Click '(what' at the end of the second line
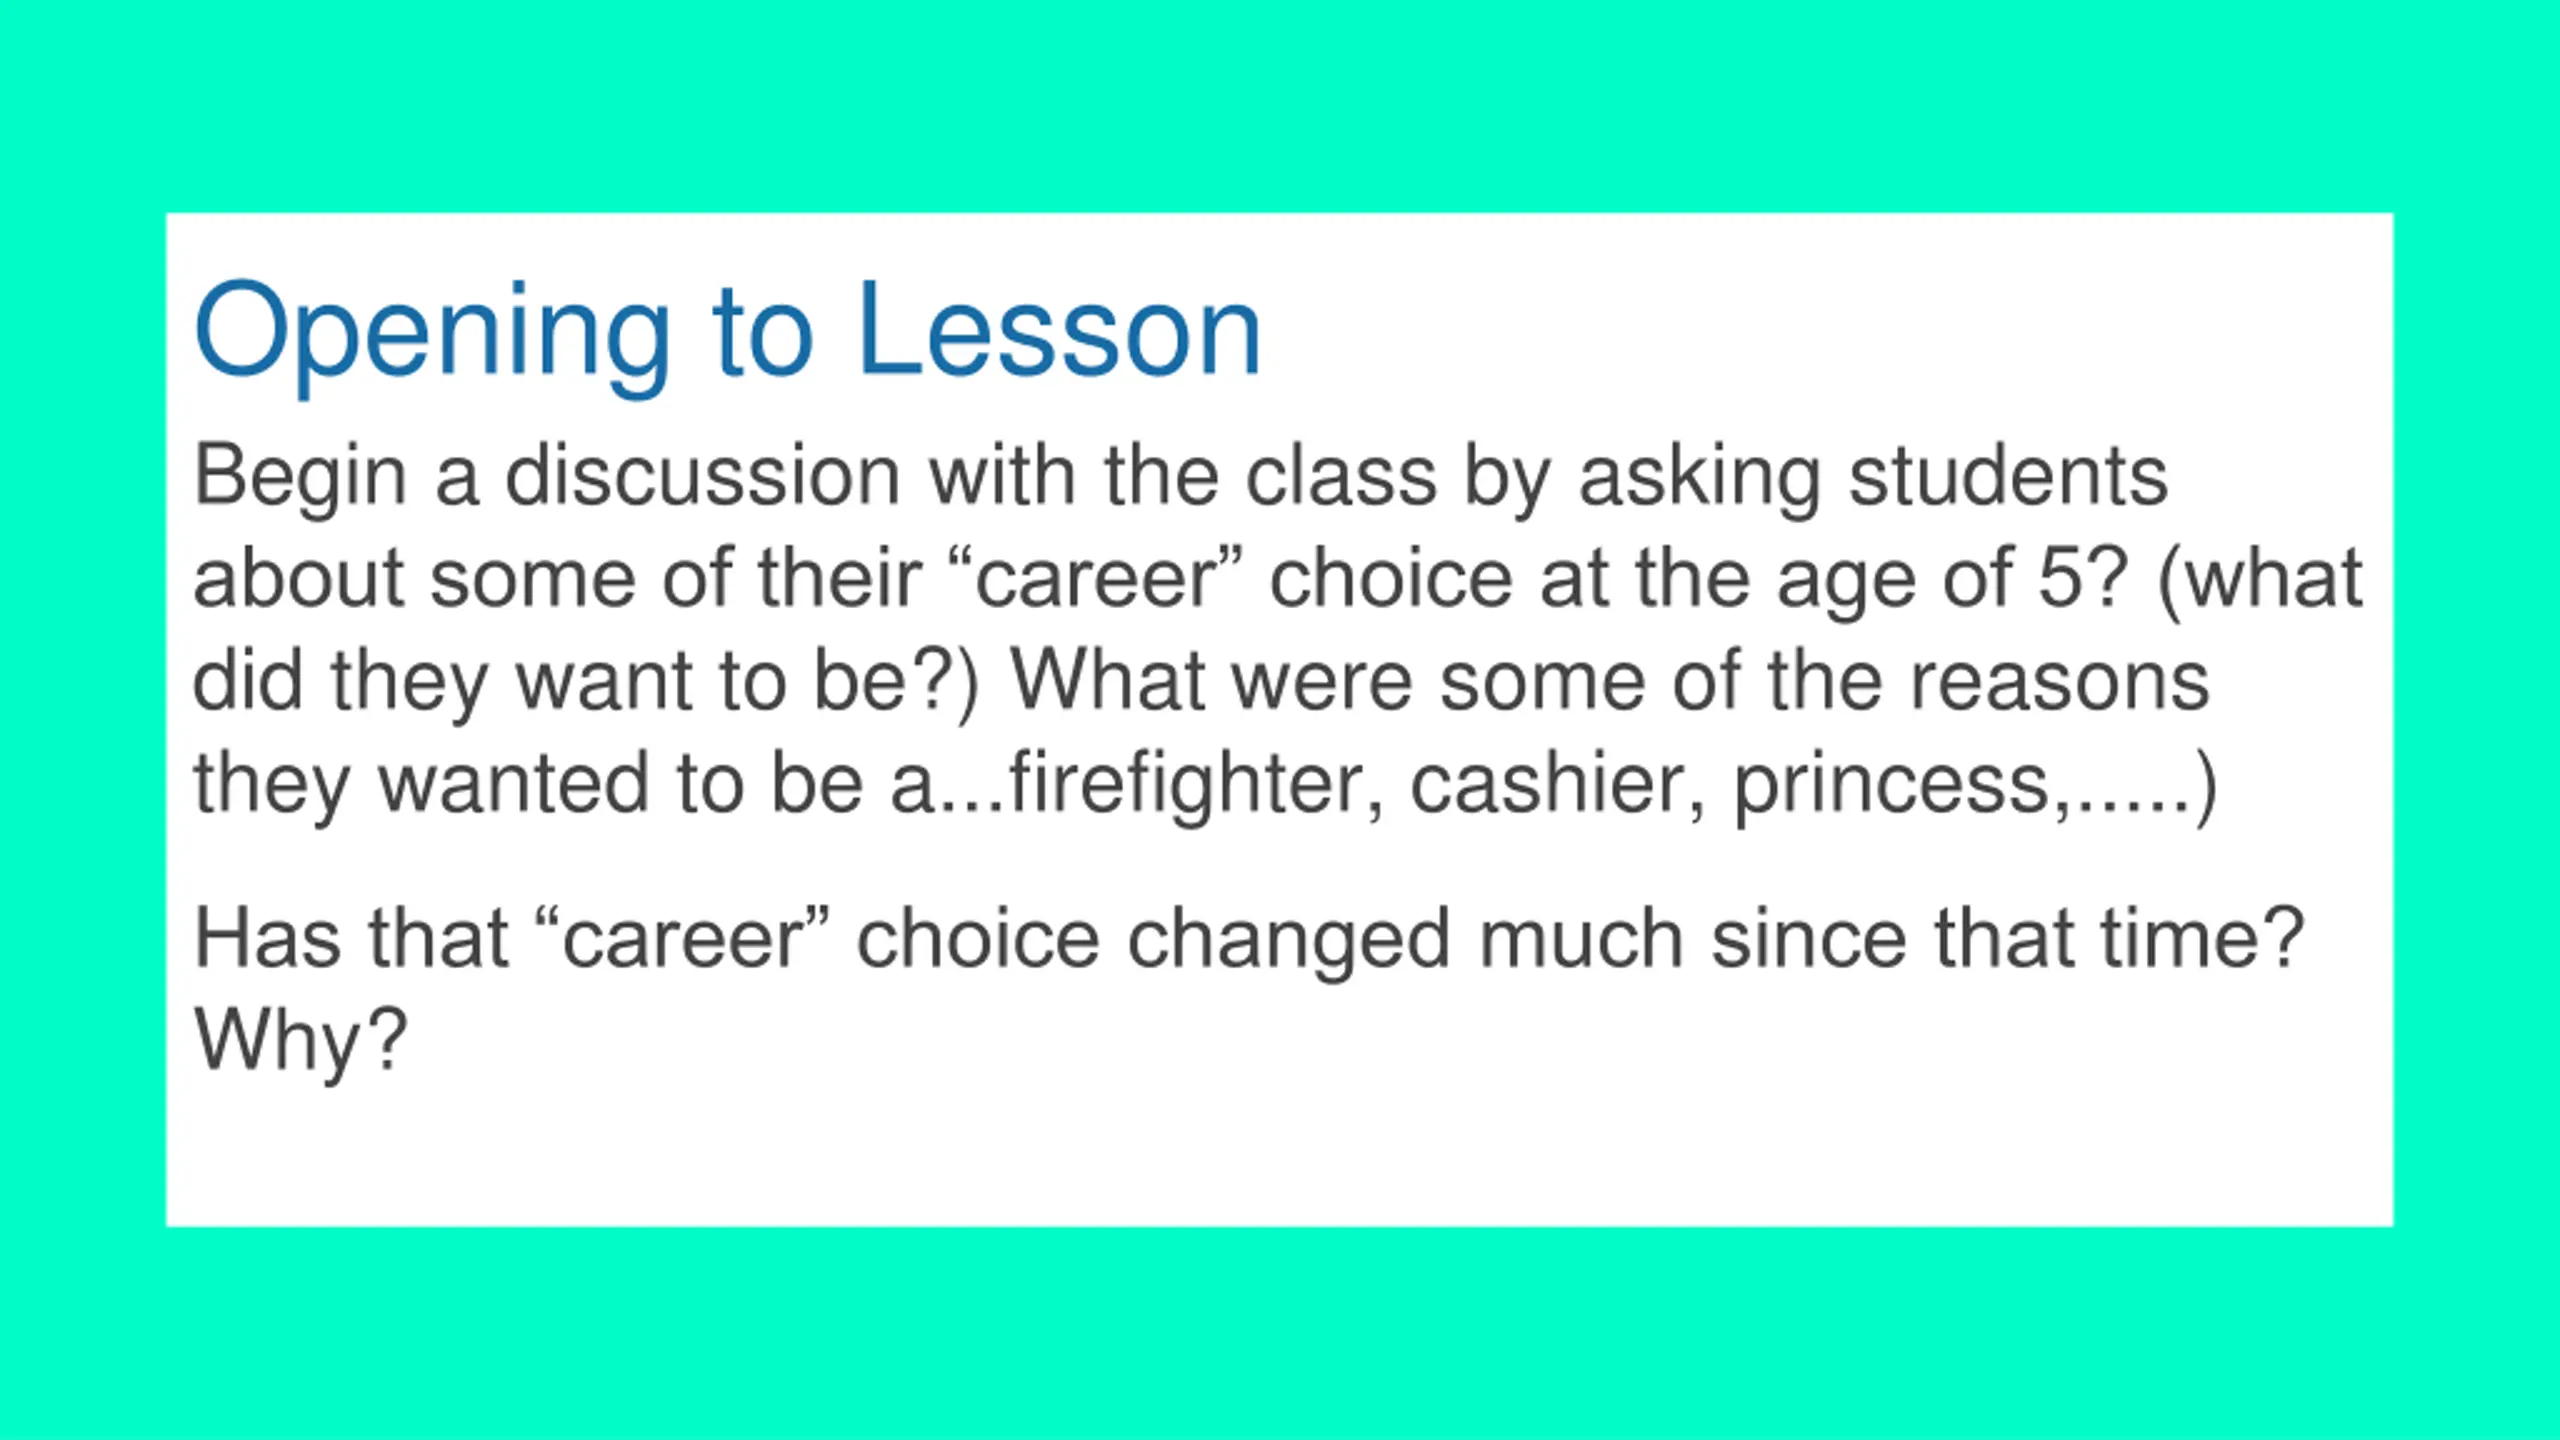The width and height of the screenshot is (2560, 1440). tap(2260, 581)
